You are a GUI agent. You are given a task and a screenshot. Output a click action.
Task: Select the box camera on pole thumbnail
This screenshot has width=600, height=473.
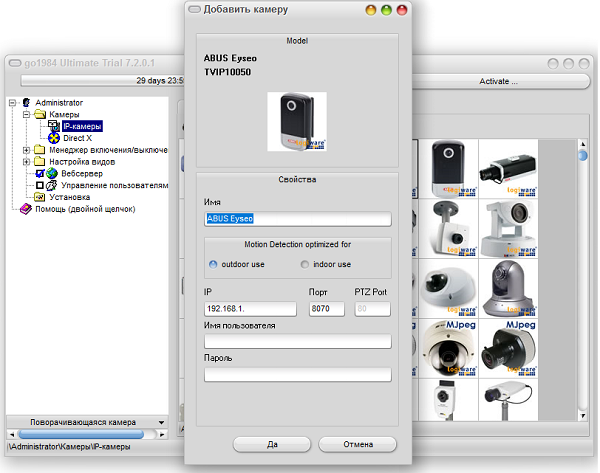click(509, 400)
